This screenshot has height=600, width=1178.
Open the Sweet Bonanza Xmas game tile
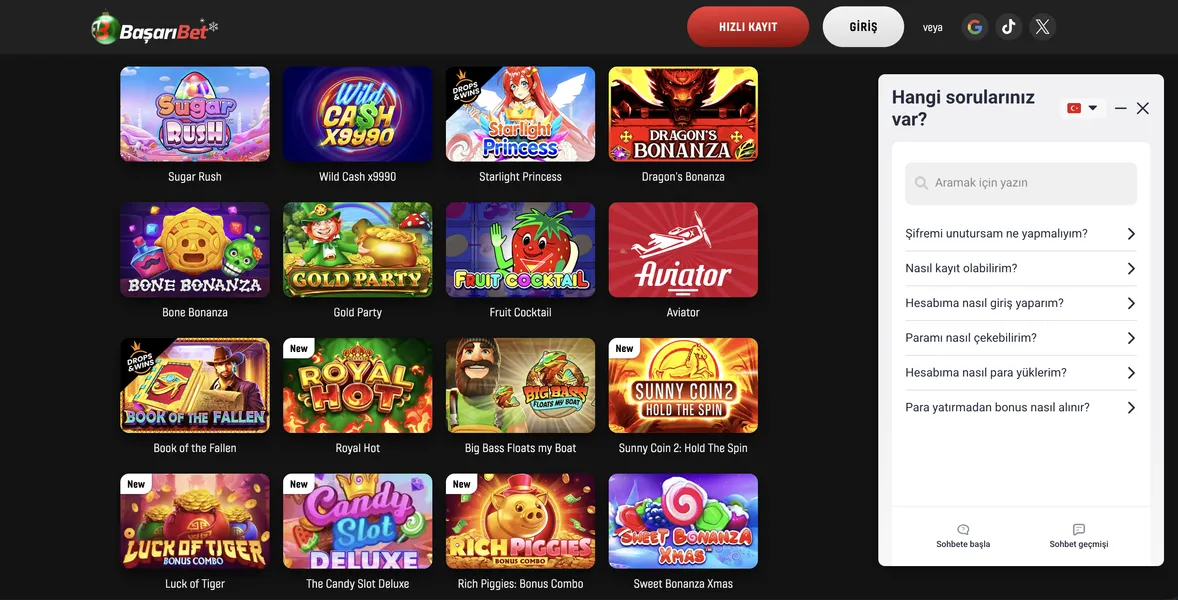tap(683, 521)
